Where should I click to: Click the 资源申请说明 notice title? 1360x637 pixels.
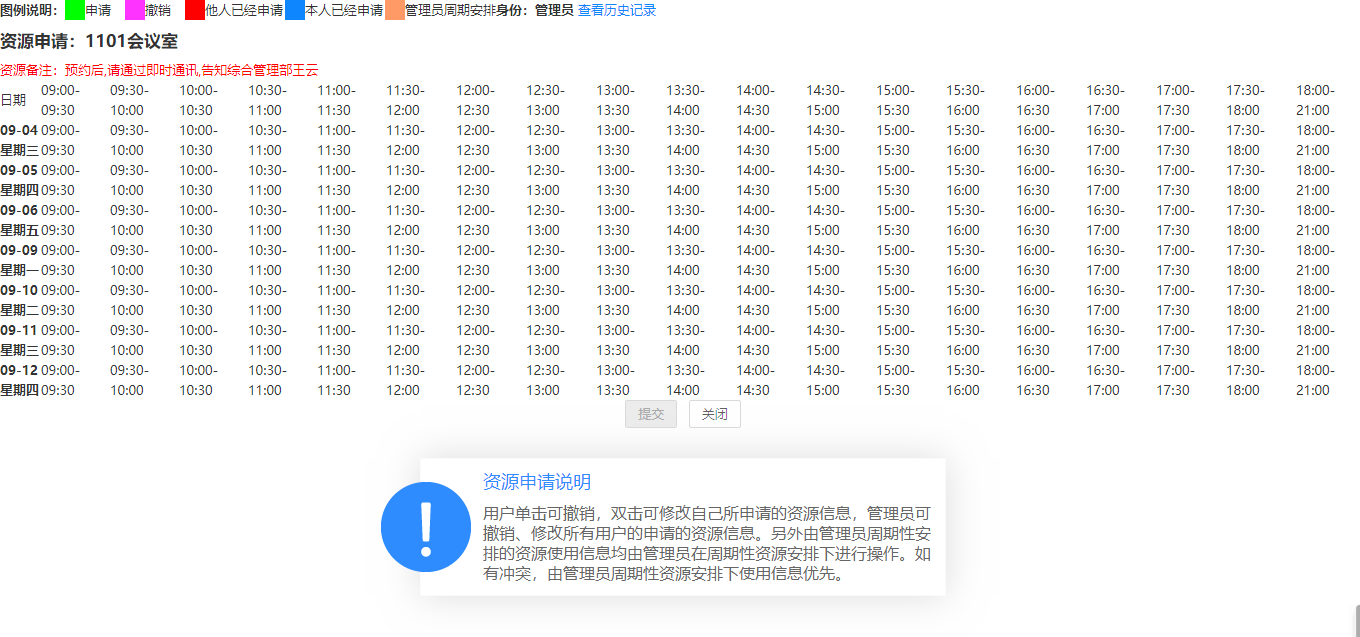pyautogui.click(x=537, y=482)
